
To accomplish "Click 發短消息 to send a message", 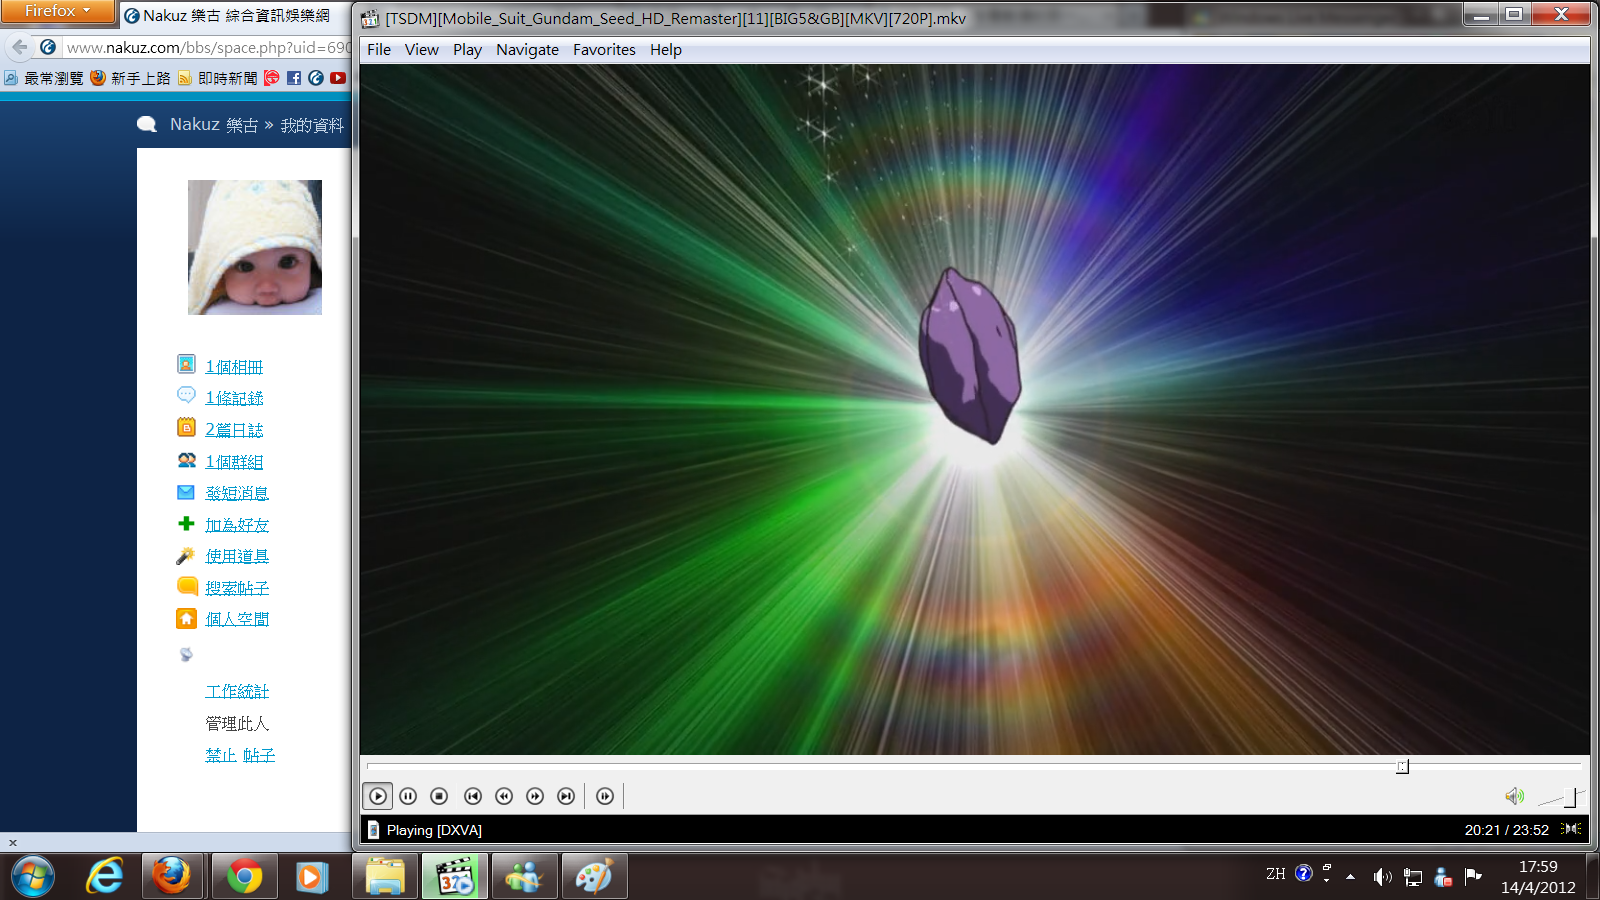I will [237, 493].
